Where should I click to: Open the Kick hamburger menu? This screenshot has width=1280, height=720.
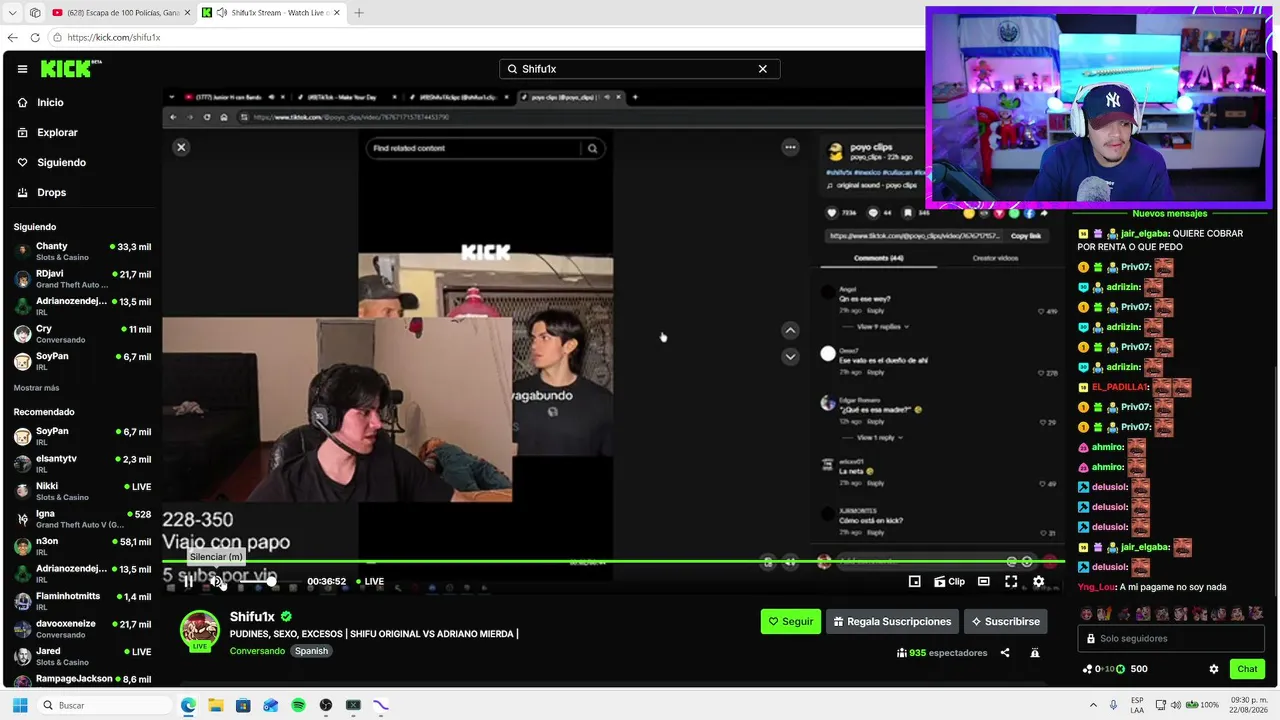[x=22, y=69]
